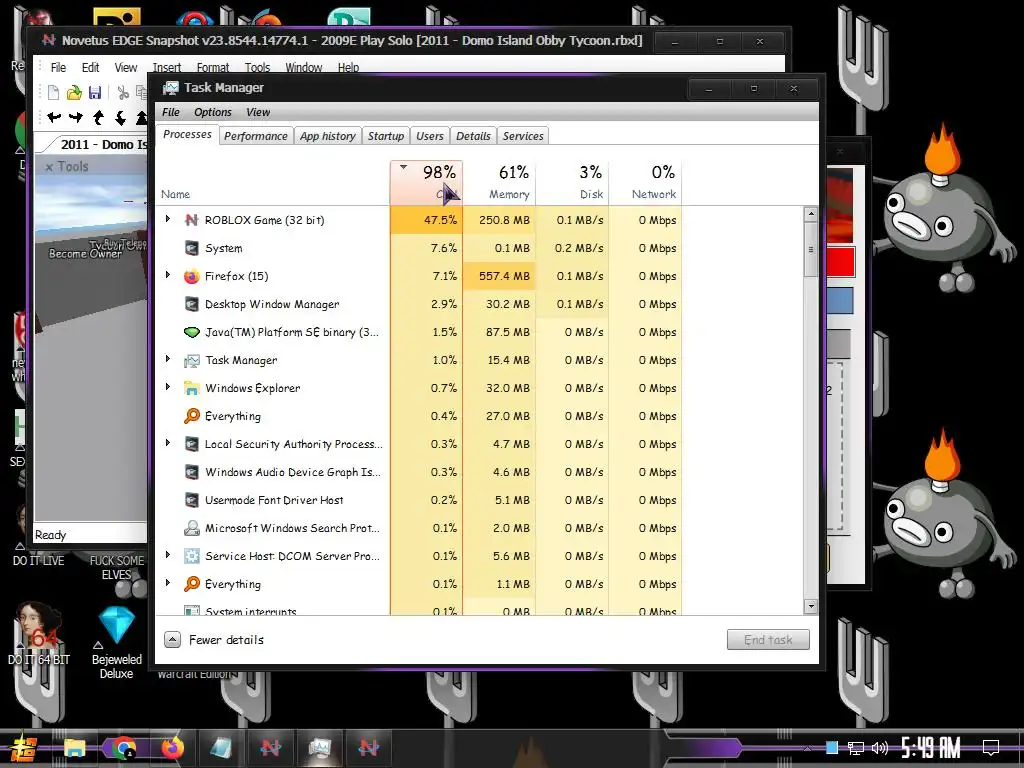Switch to the Users tab
The image size is (1024, 768).
[x=430, y=136]
